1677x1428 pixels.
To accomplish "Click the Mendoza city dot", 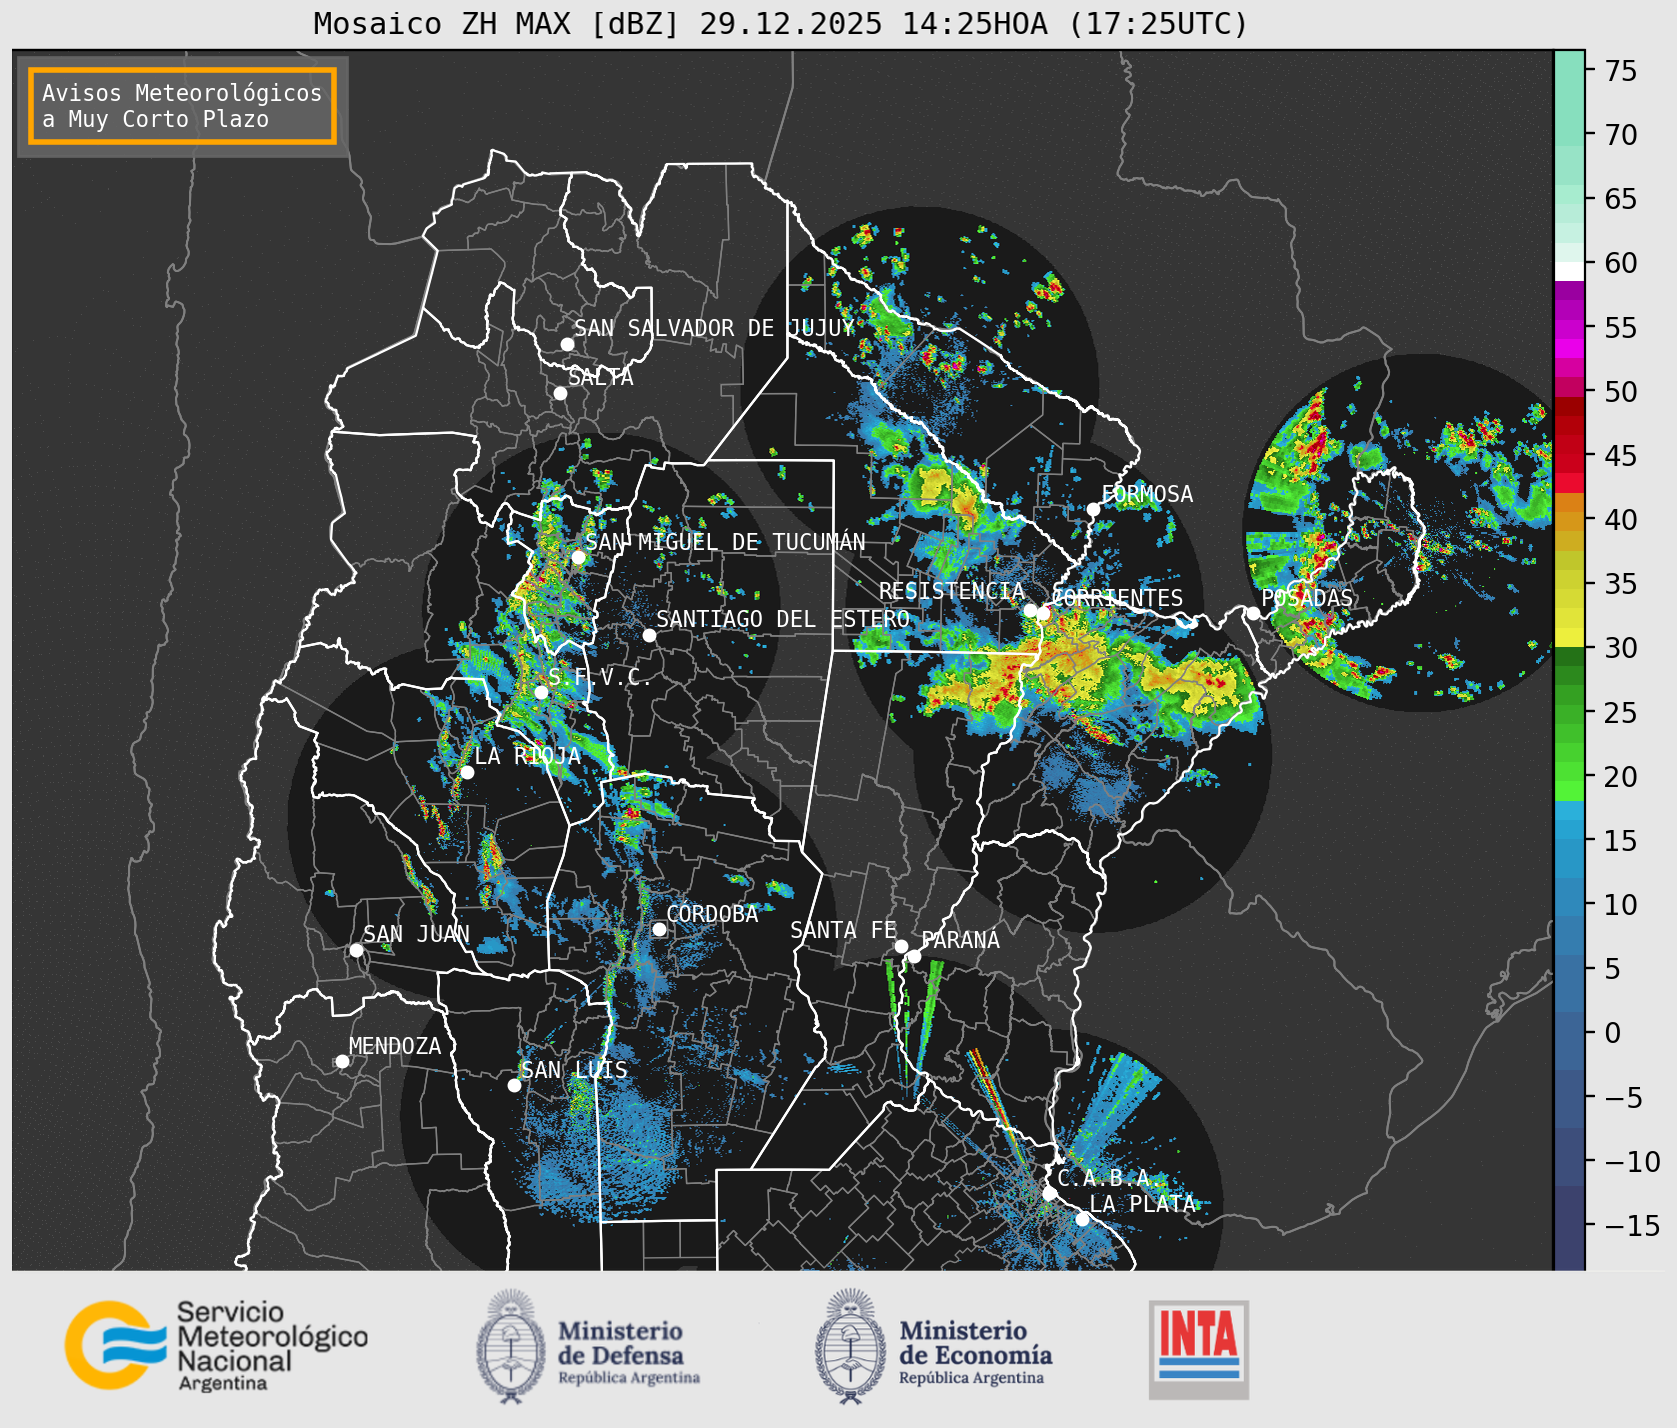I will pyautogui.click(x=342, y=1061).
